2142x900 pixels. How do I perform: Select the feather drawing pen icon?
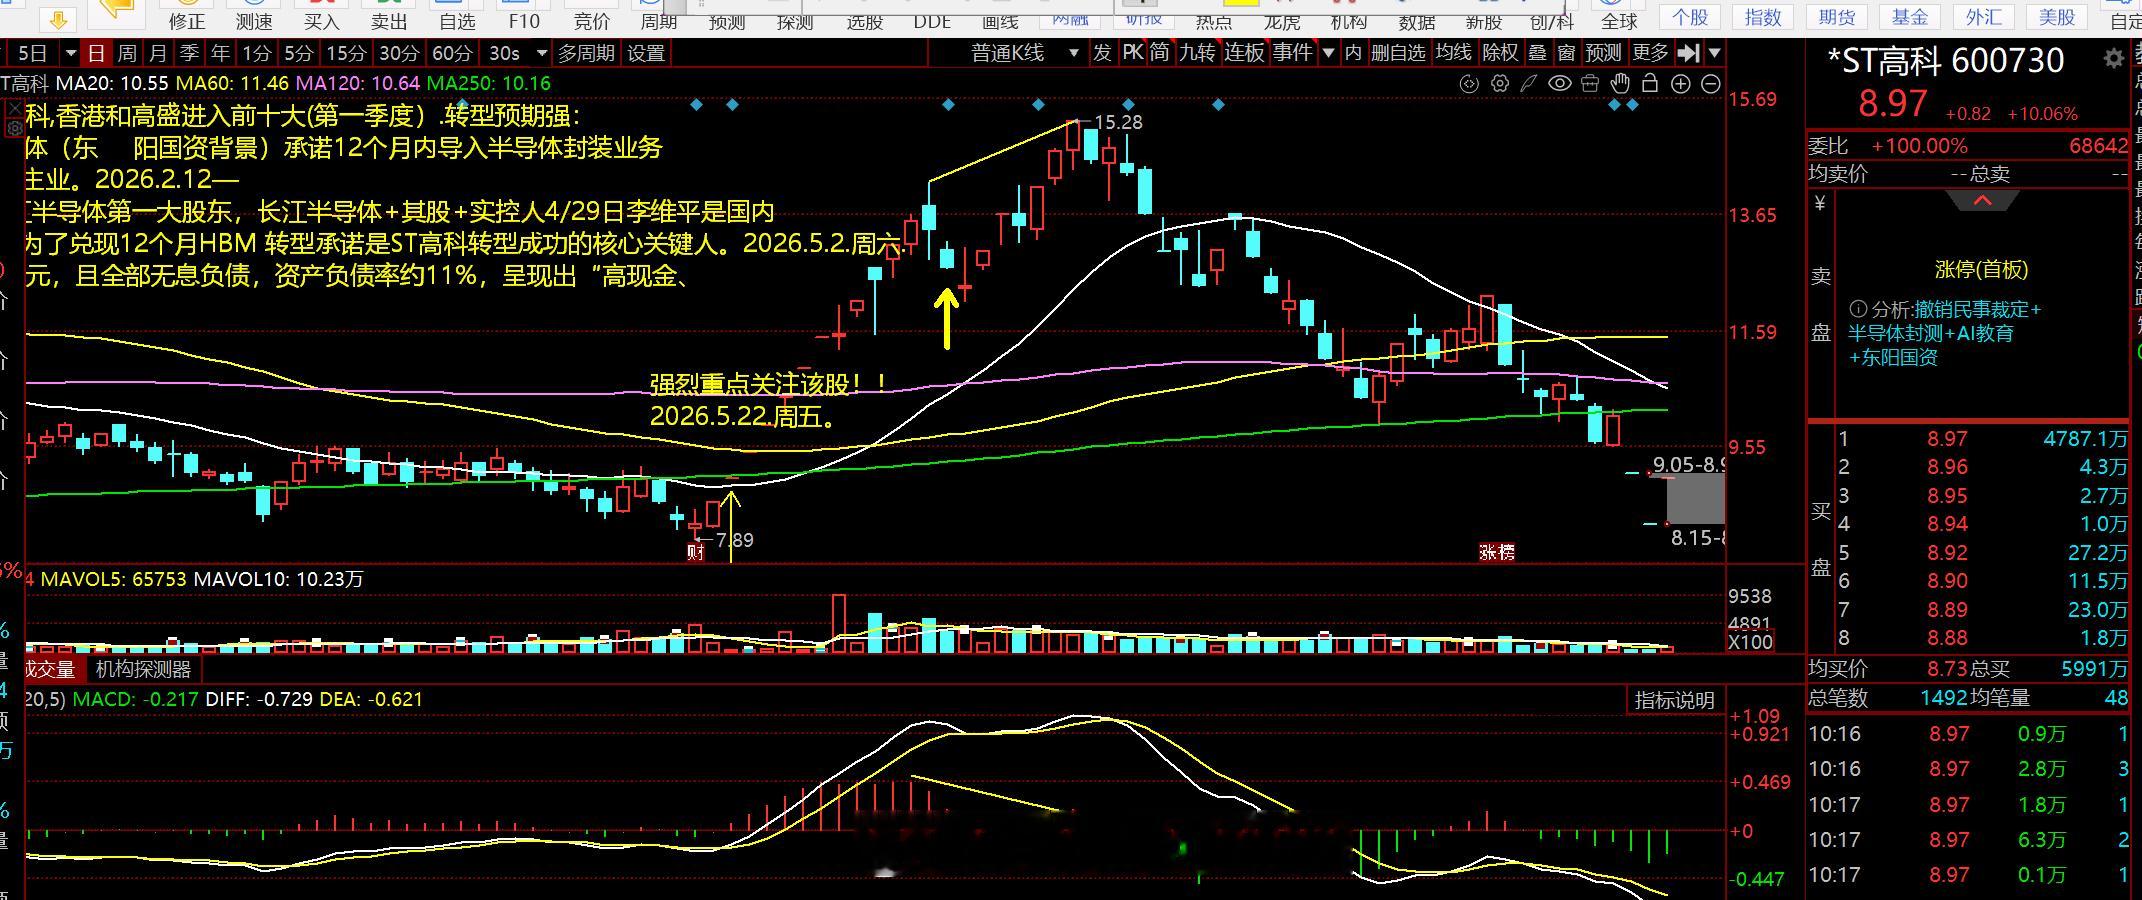(x=1529, y=84)
